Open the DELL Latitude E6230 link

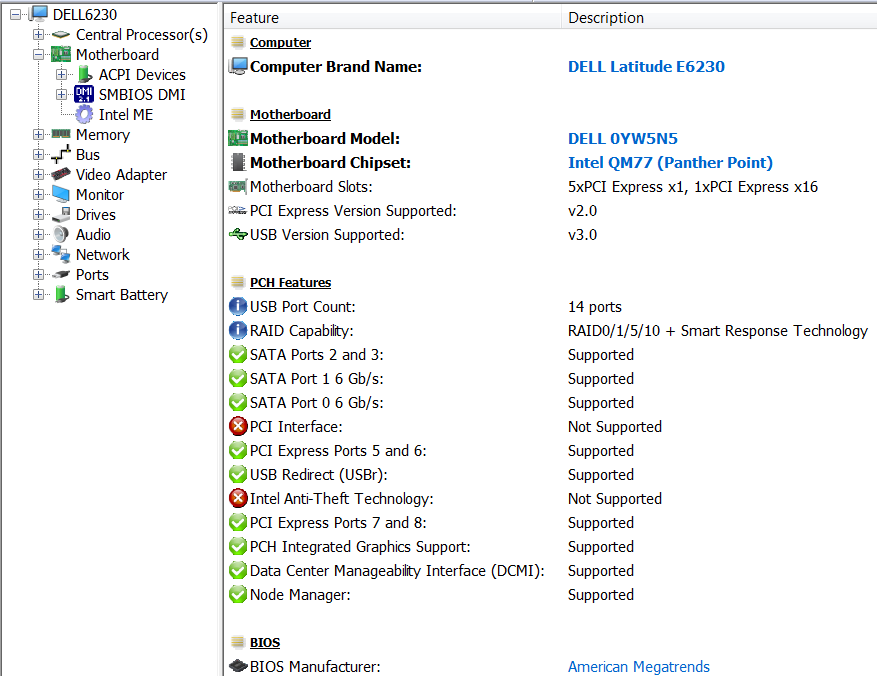coord(646,67)
